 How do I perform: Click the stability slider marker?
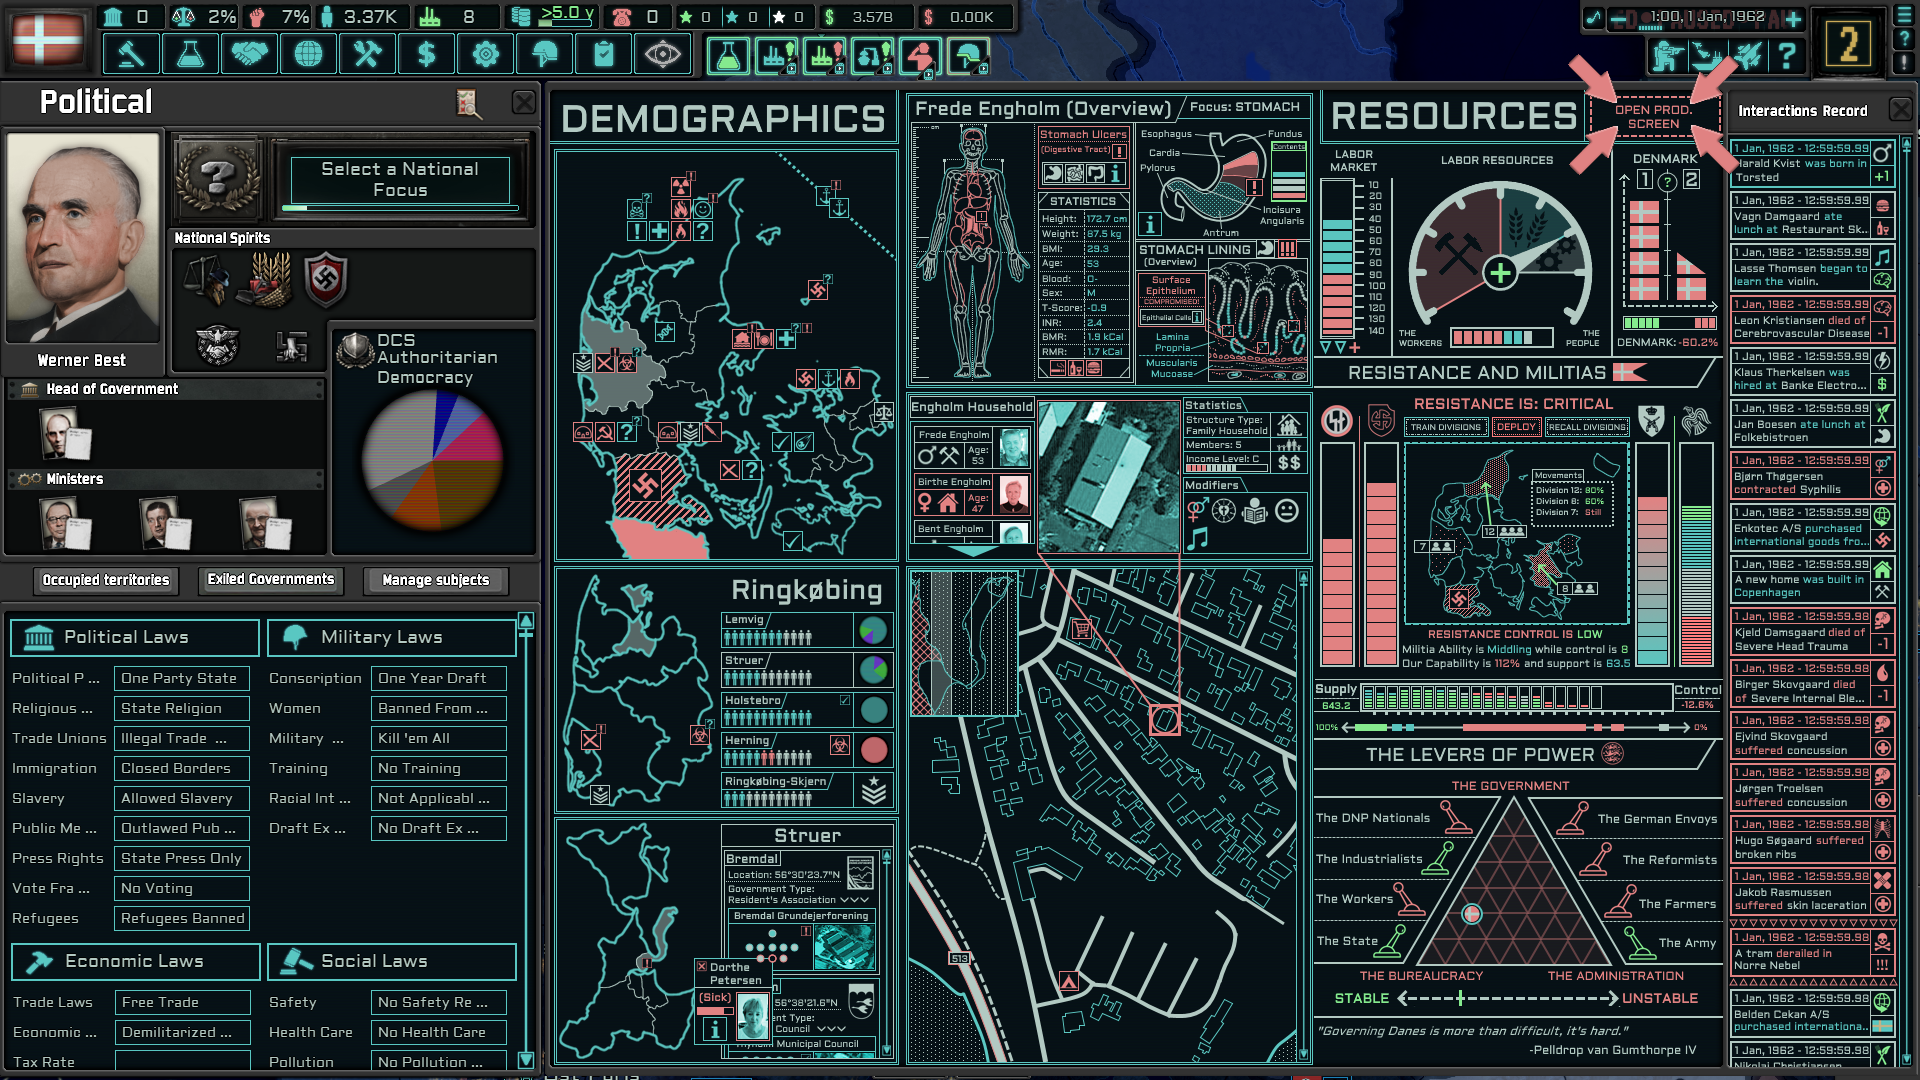click(1460, 998)
